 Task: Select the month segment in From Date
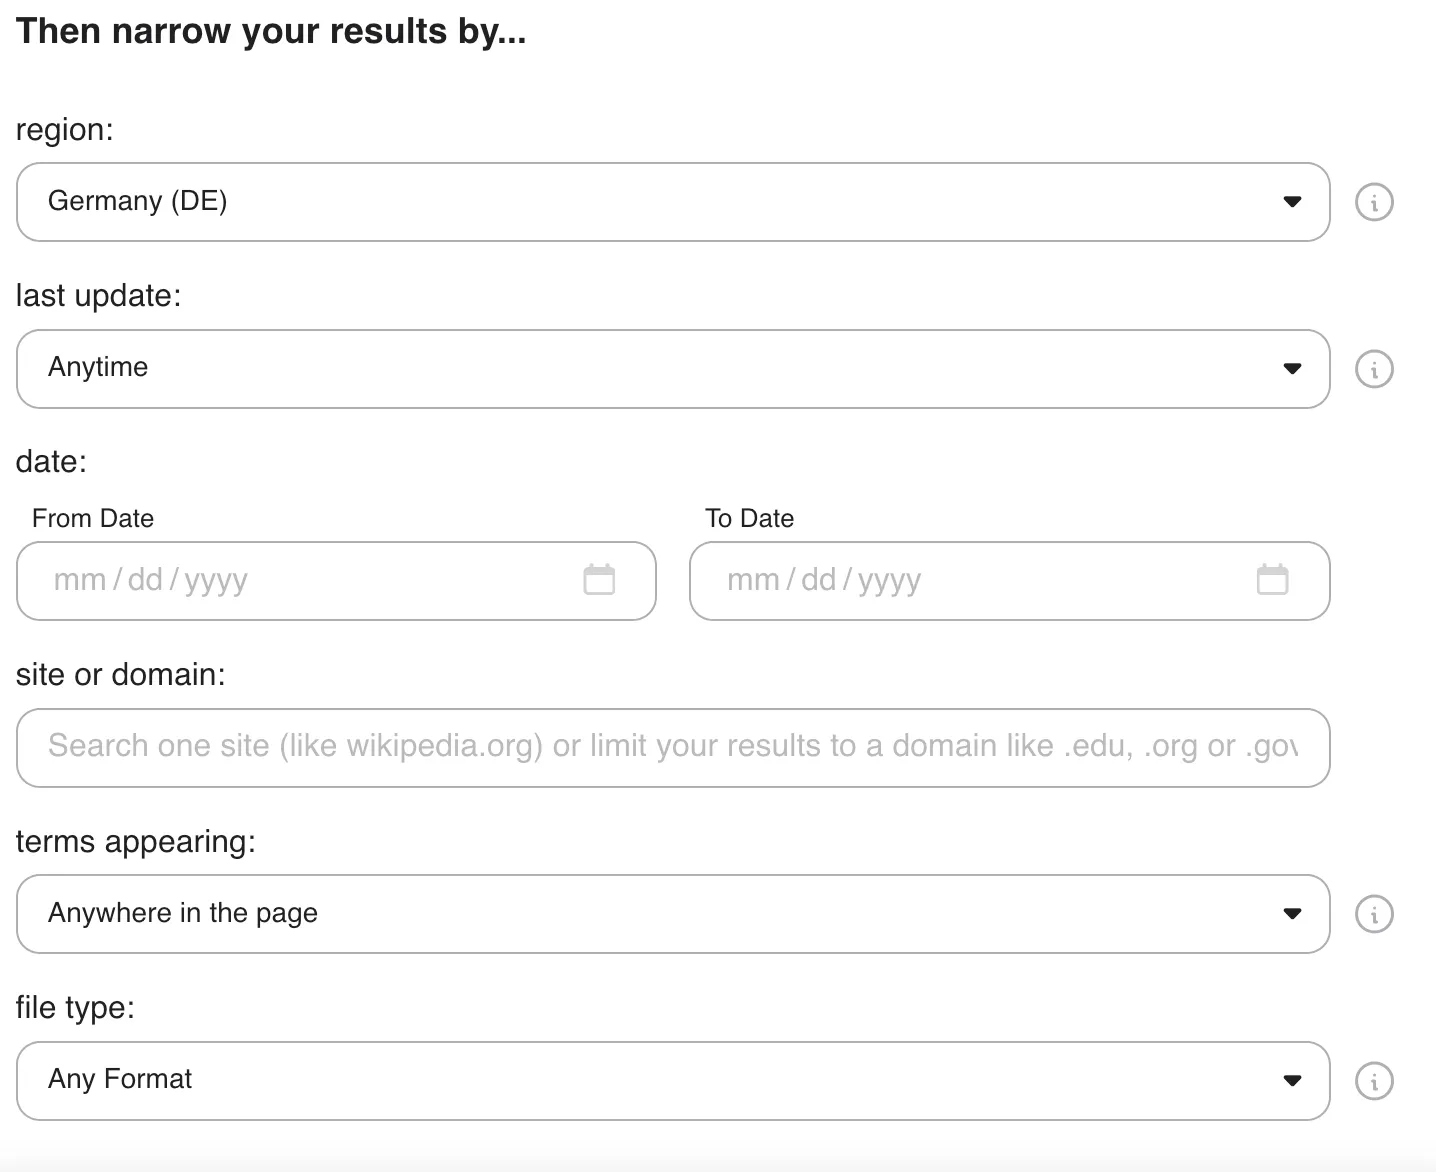pyautogui.click(x=80, y=580)
